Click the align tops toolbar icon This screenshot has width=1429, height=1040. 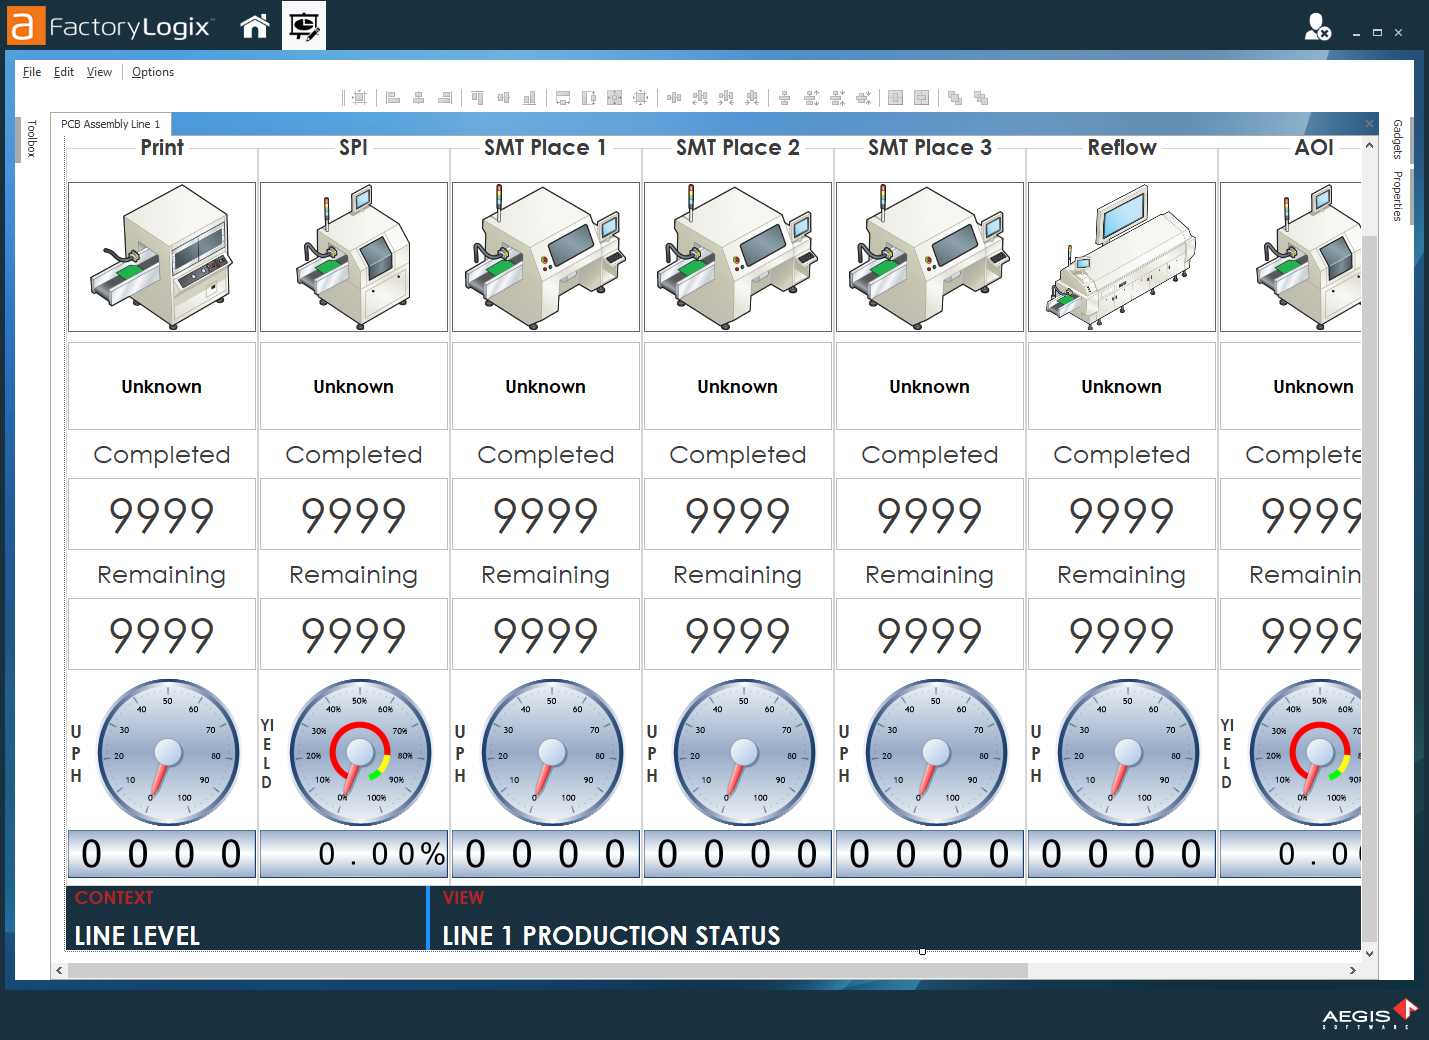[x=478, y=97]
